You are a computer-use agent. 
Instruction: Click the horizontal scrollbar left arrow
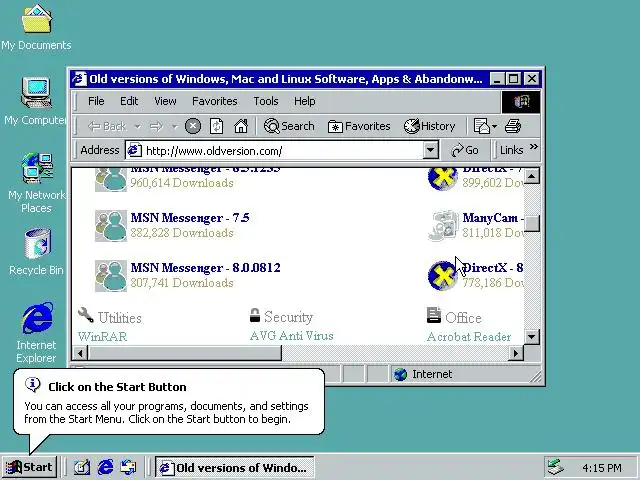point(80,353)
